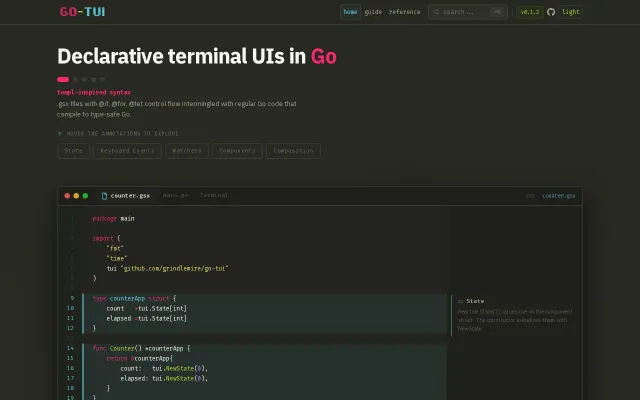Open the counter.gsx source link
Screen dimensions: 640x400
[559, 196]
